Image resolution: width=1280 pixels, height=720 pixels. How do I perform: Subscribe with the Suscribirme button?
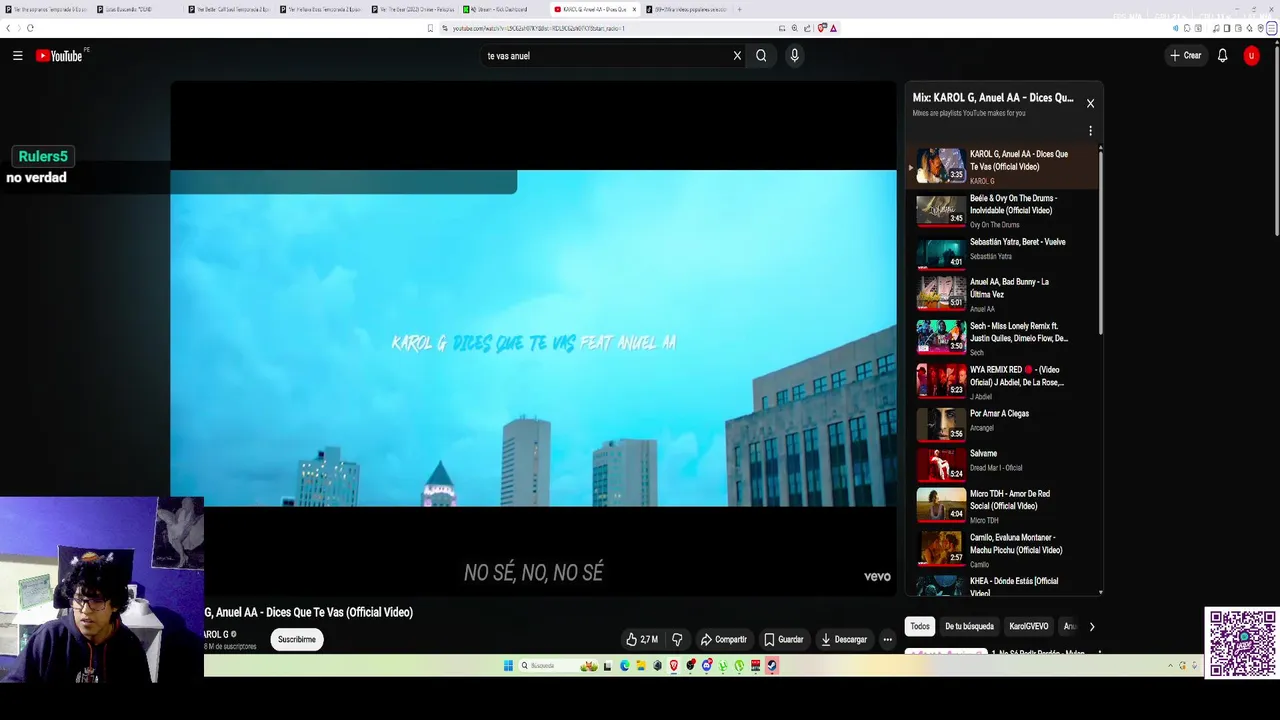(x=297, y=639)
